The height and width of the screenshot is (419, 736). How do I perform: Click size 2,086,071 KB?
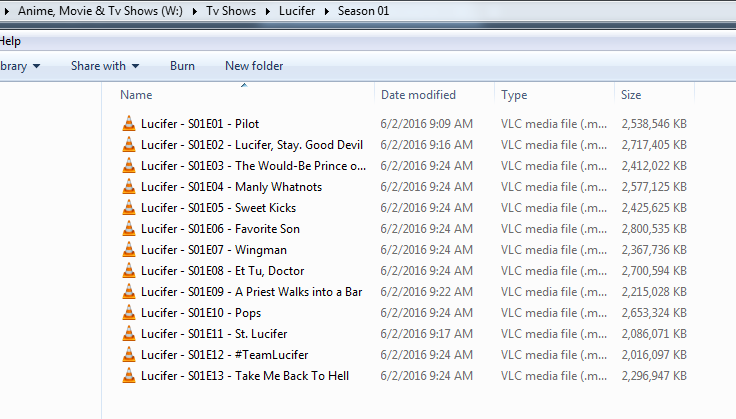point(654,334)
